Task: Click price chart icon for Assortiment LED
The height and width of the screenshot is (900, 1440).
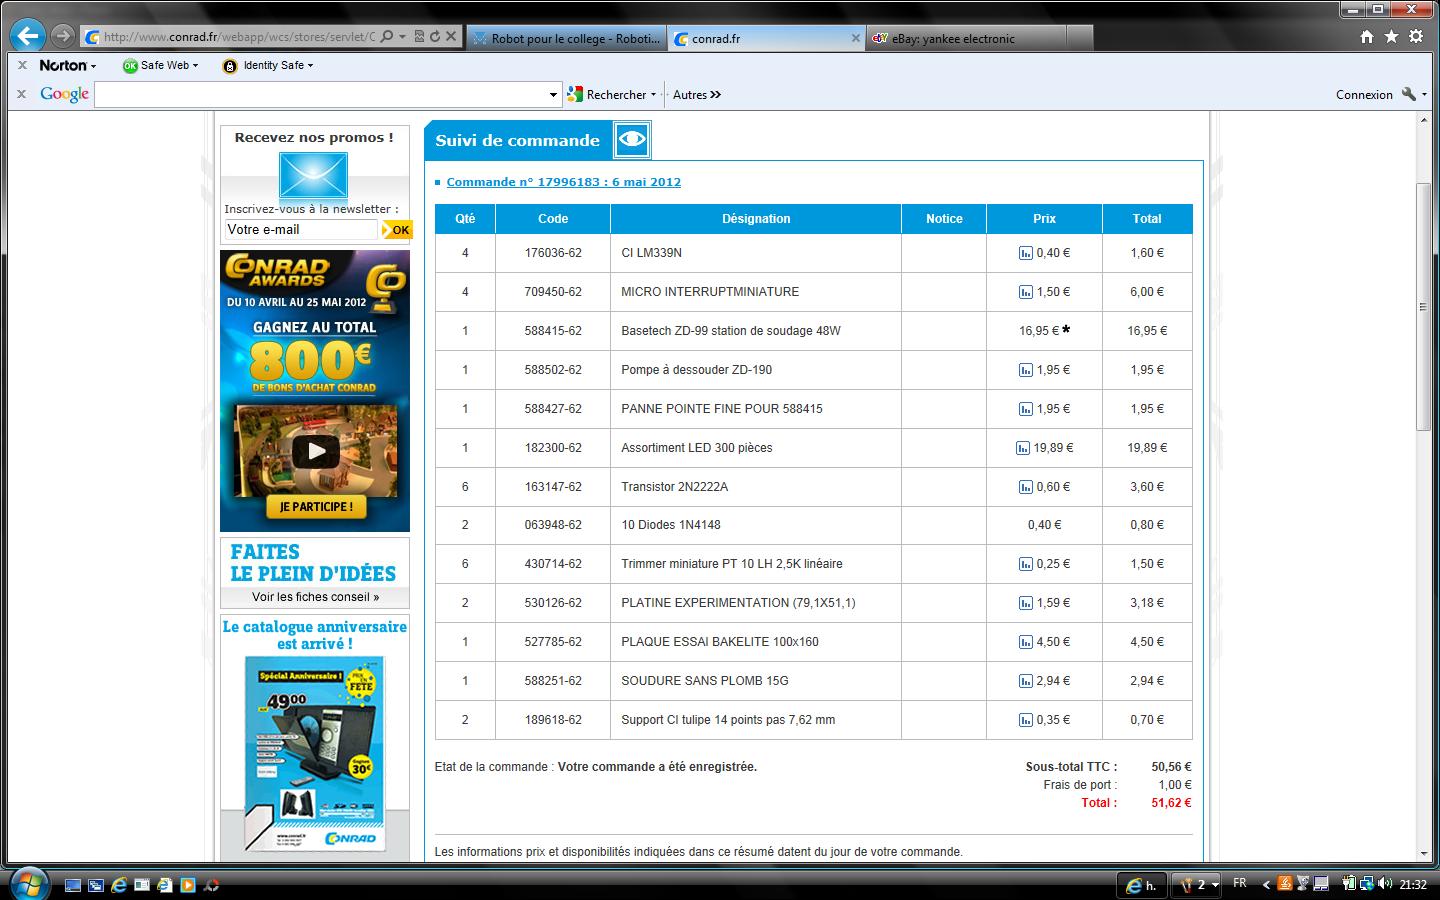Action: coord(1022,448)
